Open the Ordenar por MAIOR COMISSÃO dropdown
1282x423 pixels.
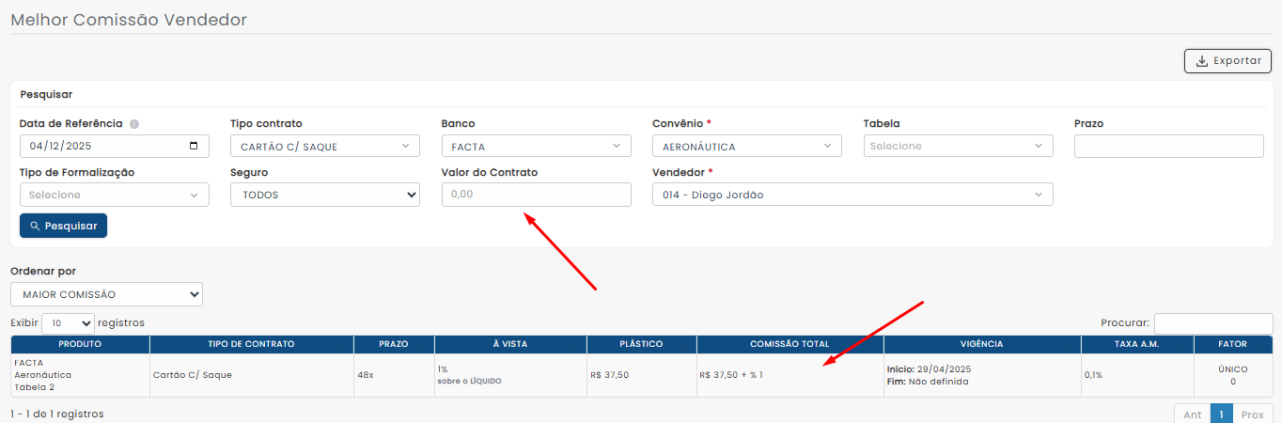pos(106,295)
